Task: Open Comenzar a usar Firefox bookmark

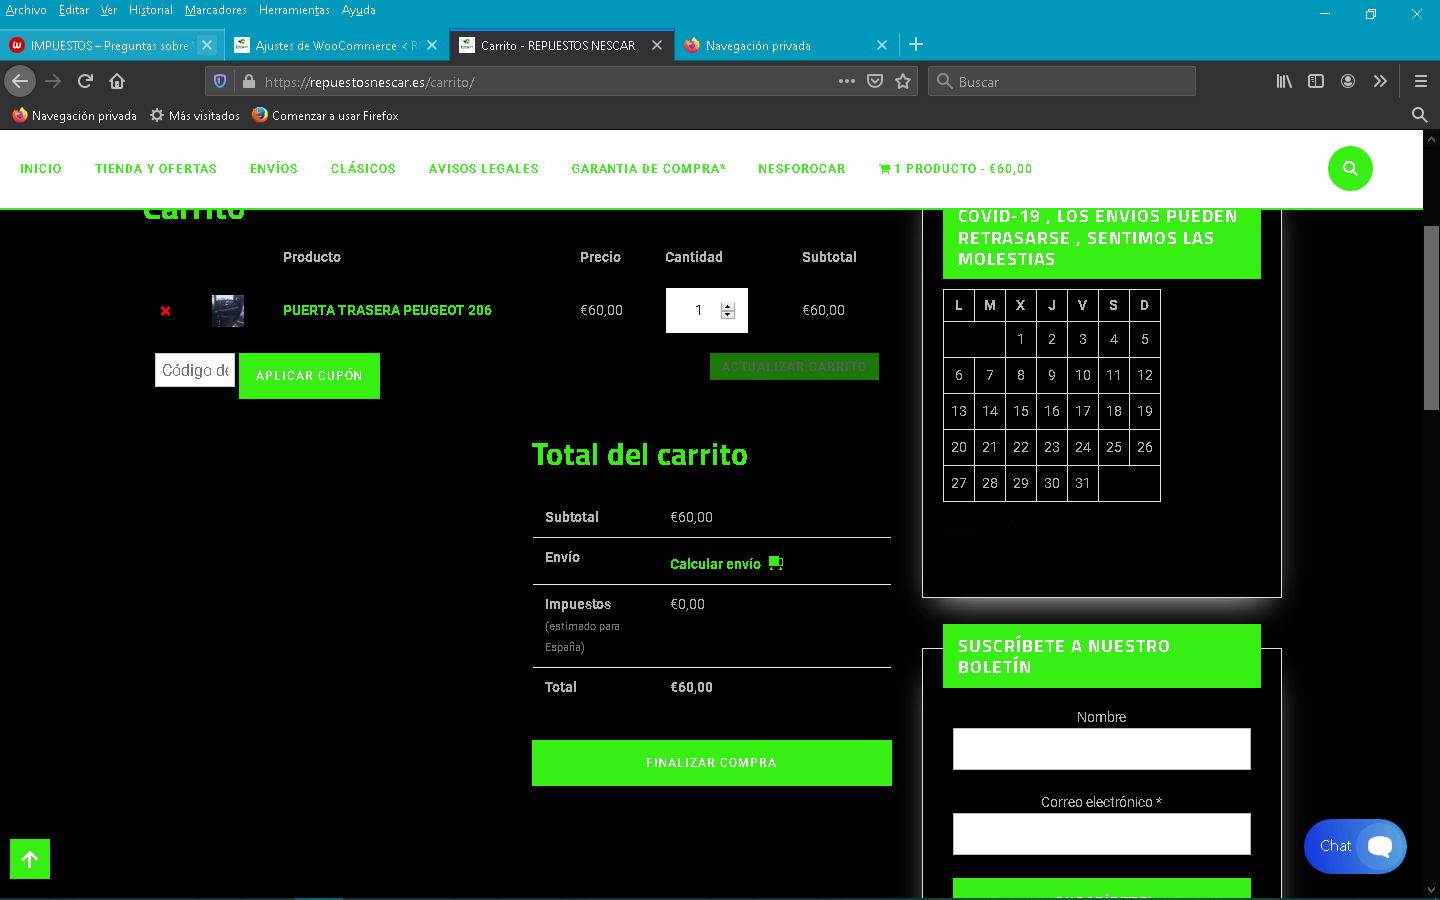Action: 326,116
